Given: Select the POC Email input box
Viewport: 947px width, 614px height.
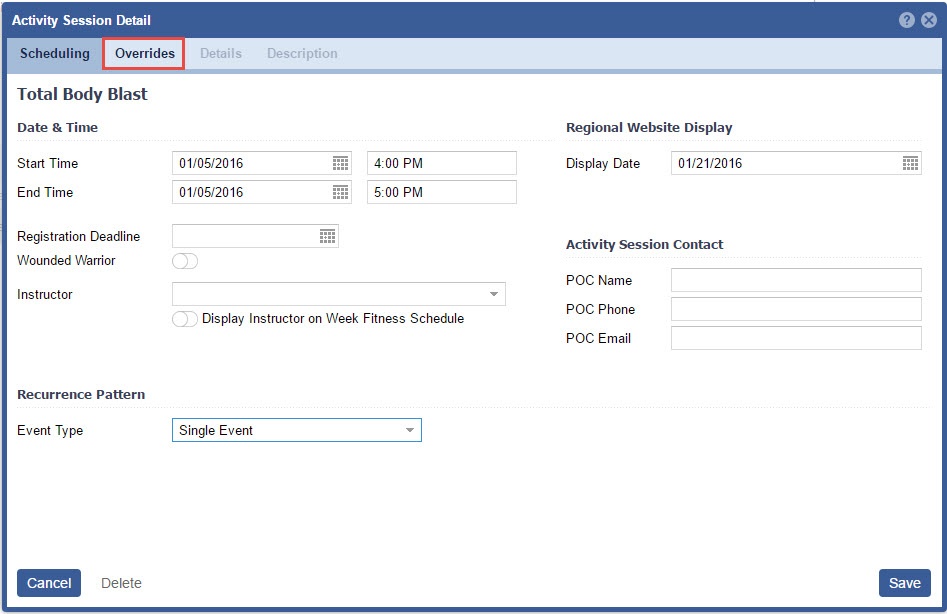Looking at the screenshot, I should 795,338.
